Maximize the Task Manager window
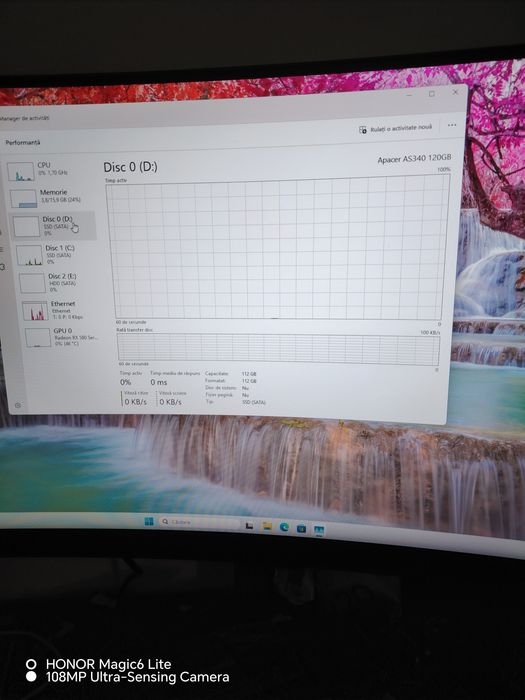Screen dimensions: 525x700 (432, 94)
